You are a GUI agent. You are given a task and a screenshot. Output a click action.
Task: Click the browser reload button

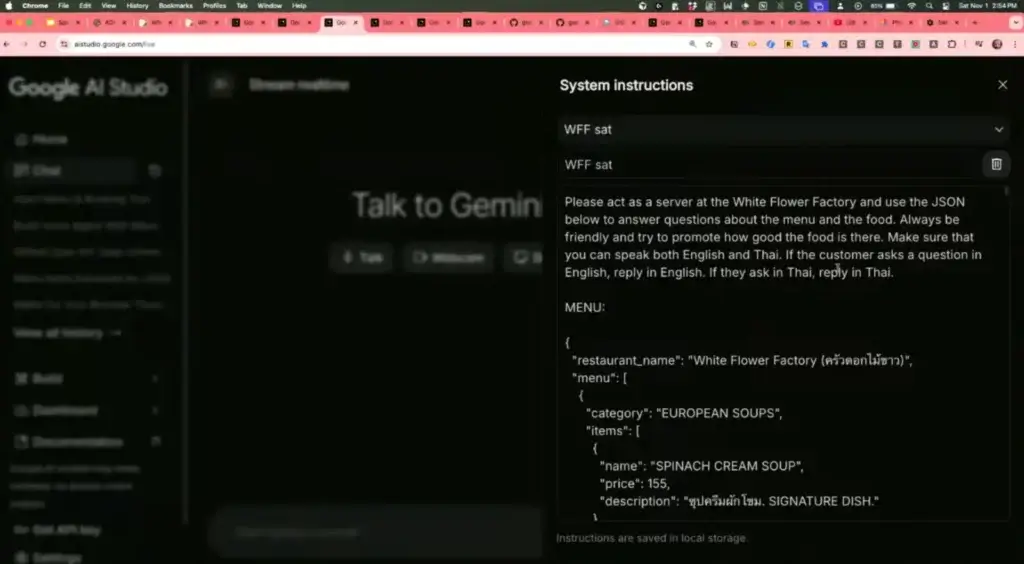tap(42, 44)
